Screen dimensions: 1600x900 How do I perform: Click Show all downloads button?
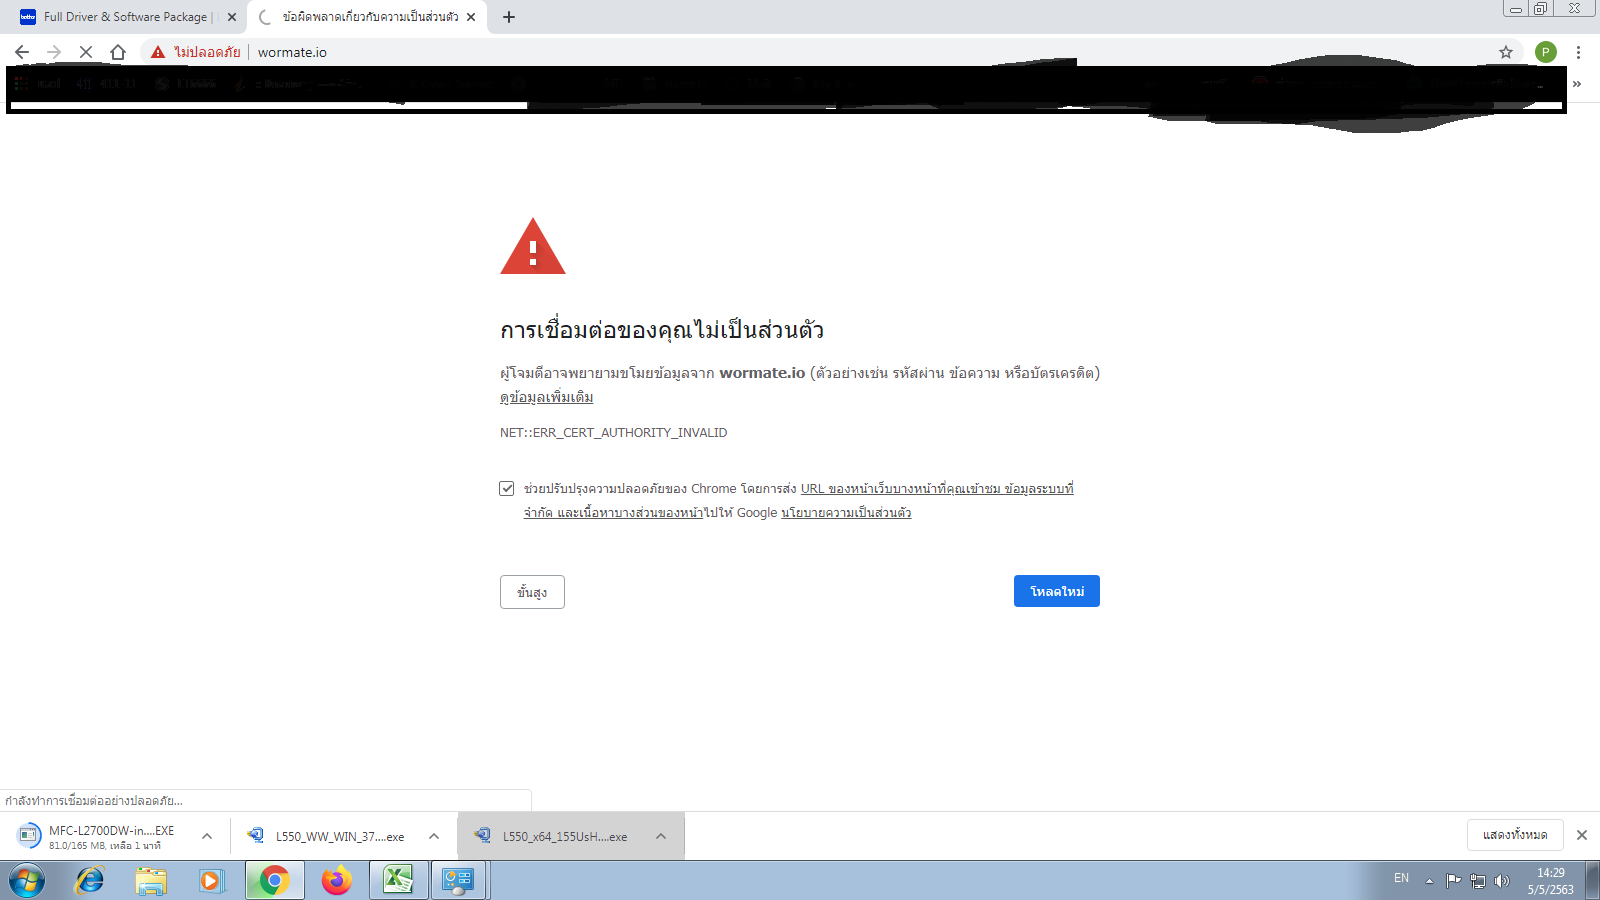pyautogui.click(x=1515, y=835)
